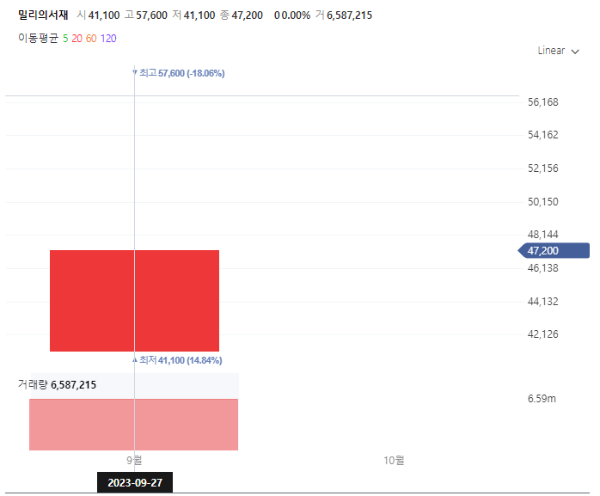Toggle the 20-day moving average
The height and width of the screenshot is (496, 600).
(77, 38)
